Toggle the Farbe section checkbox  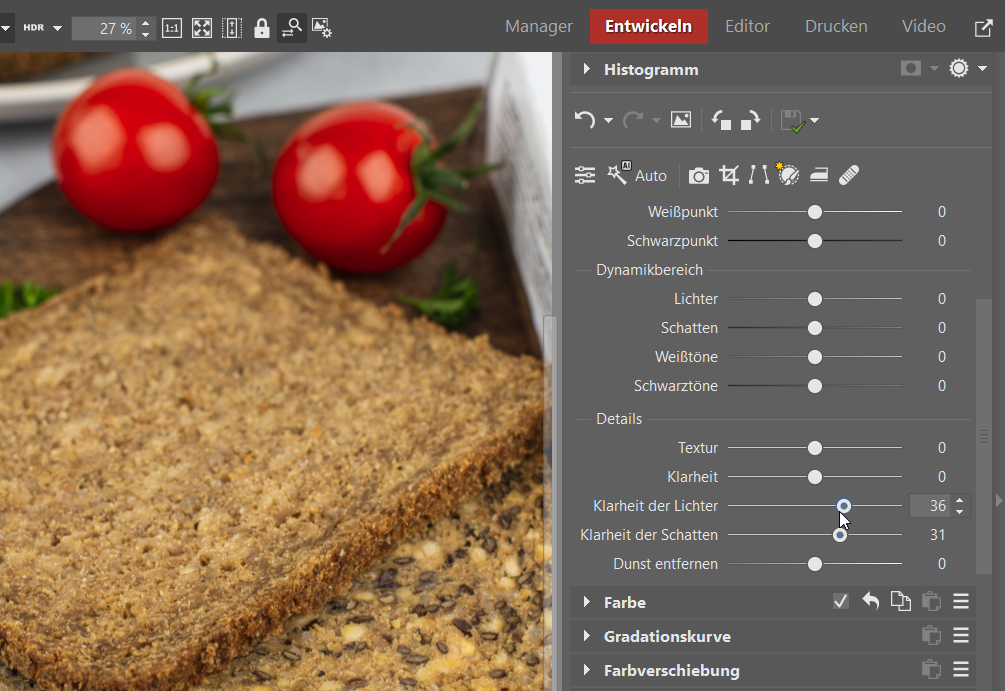841,601
